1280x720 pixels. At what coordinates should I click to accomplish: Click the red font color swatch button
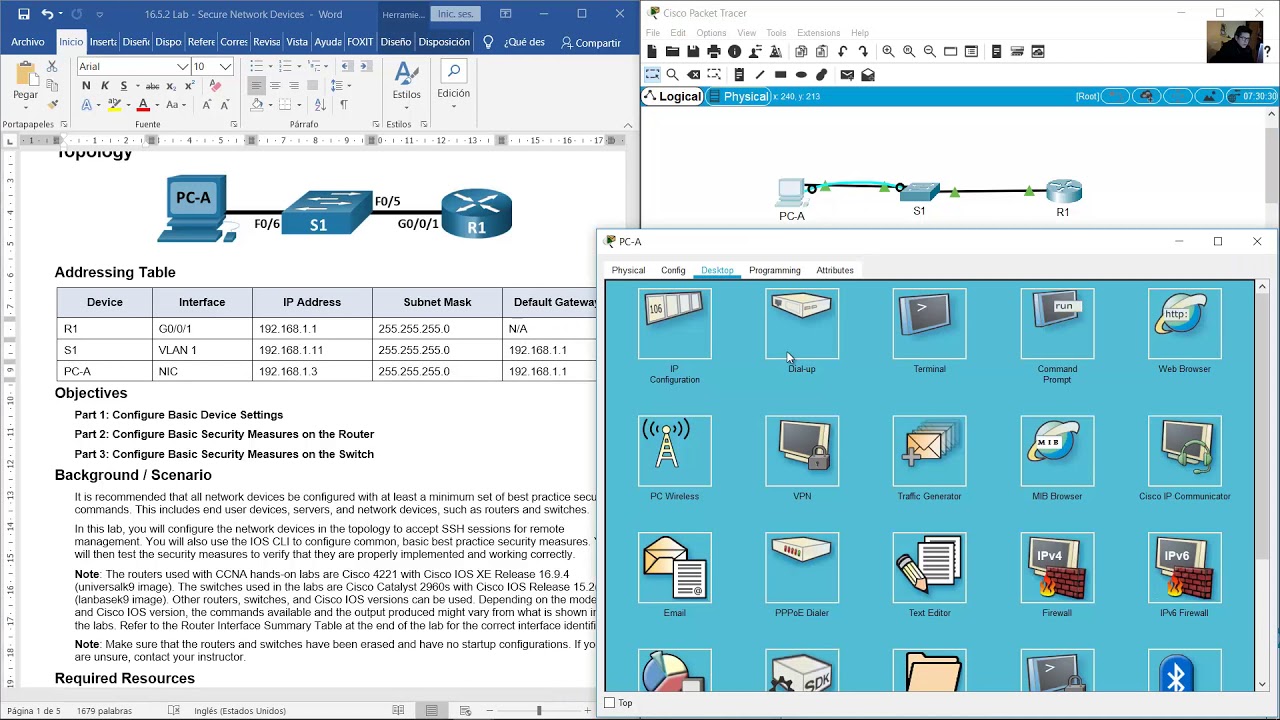tap(144, 105)
